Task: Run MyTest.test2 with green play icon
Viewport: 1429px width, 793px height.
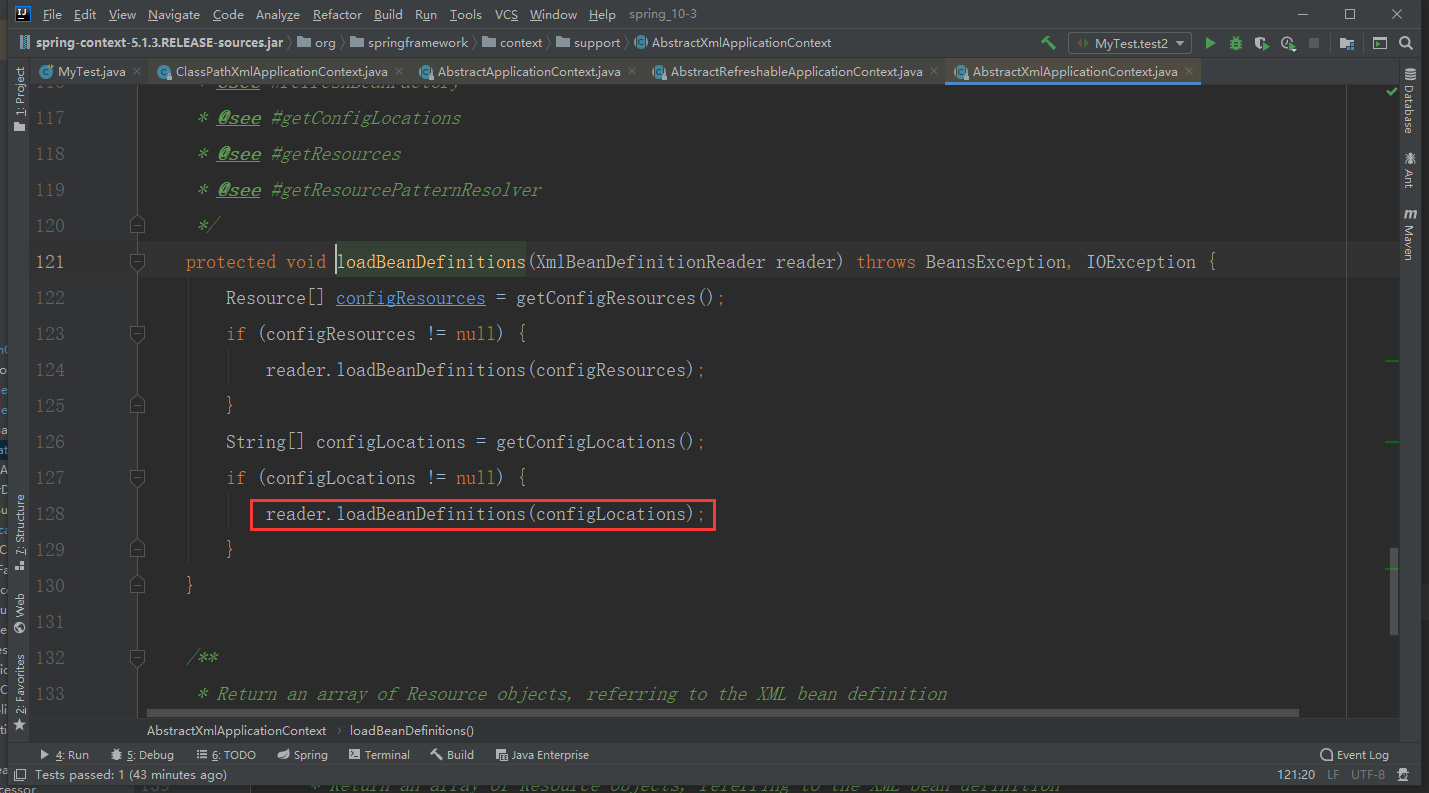Action: point(1210,43)
